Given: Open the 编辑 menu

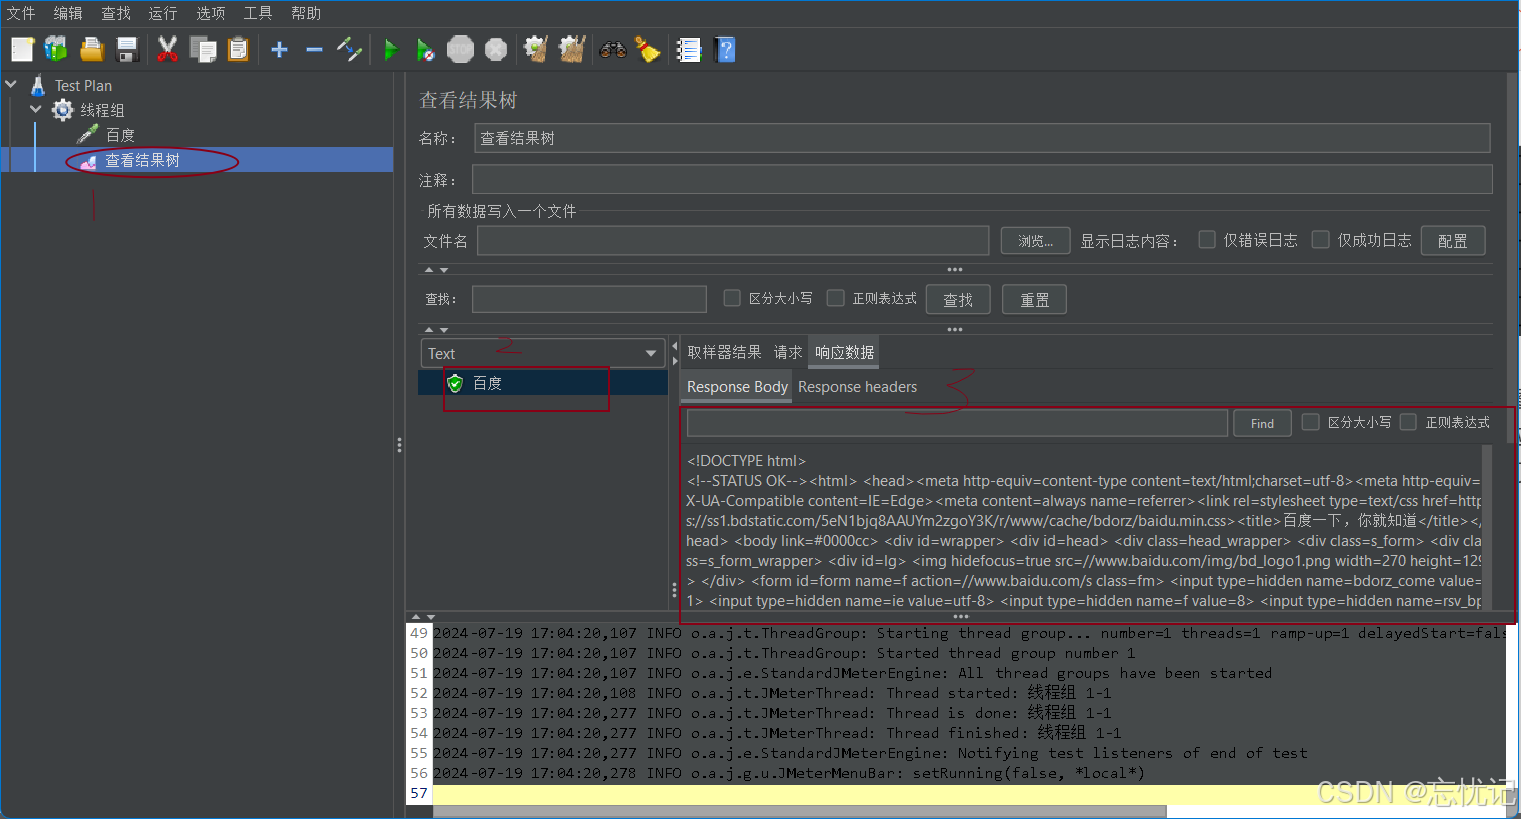Looking at the screenshot, I should pos(68,13).
